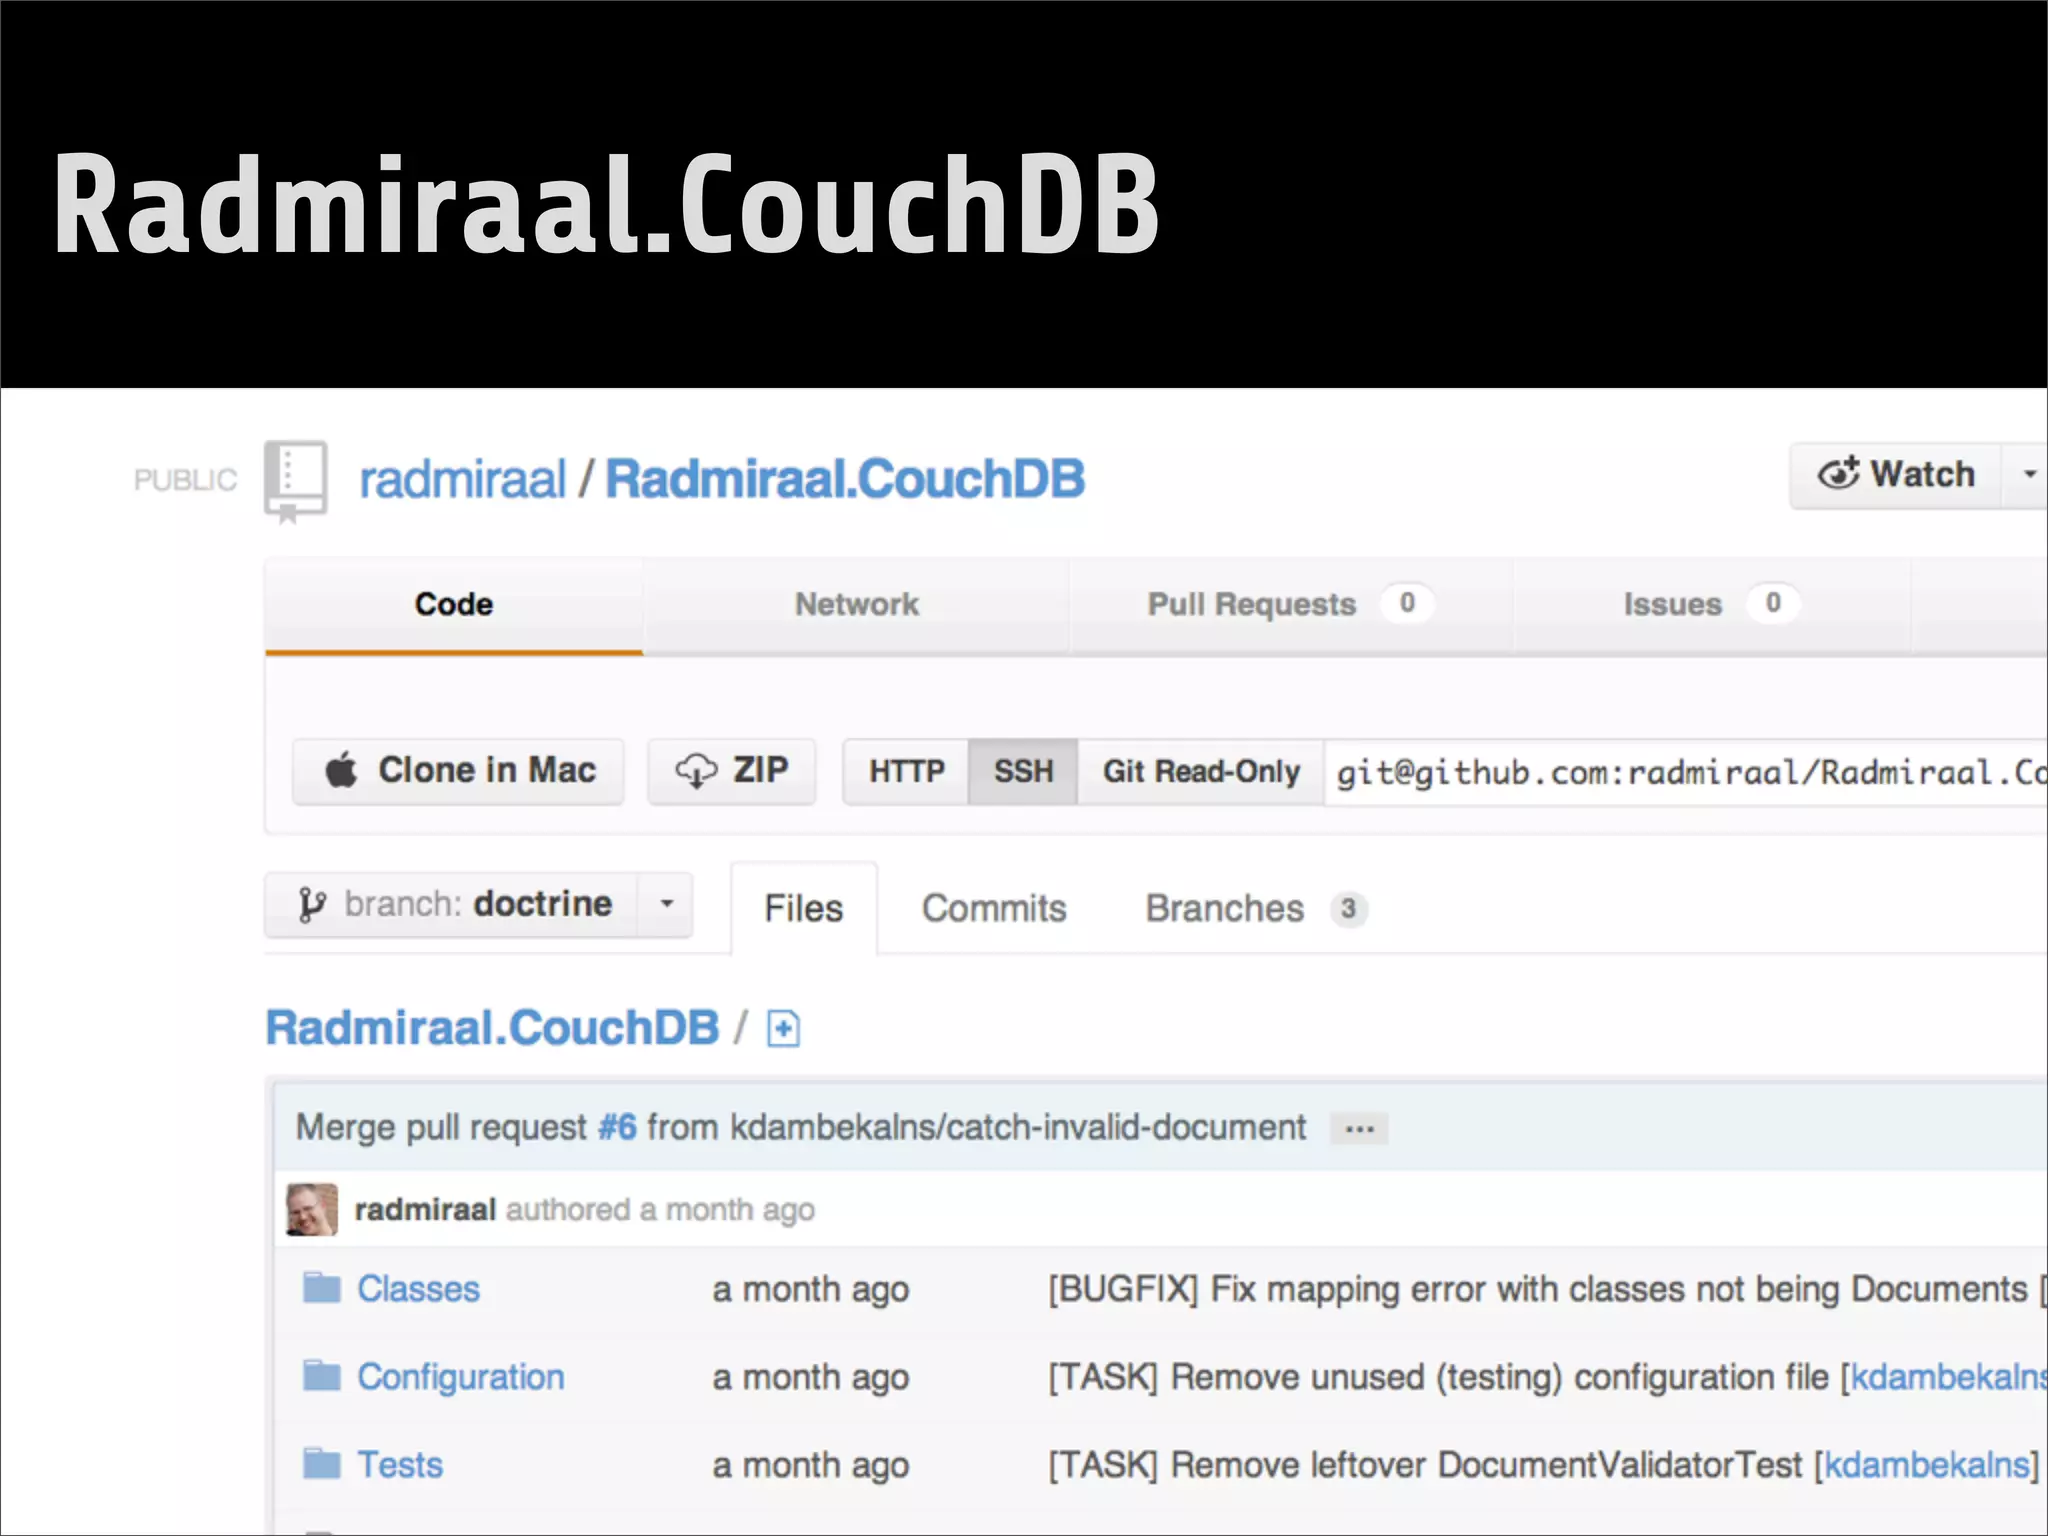The image size is (2048, 1536).
Task: Click the PUBLIC label
Action: point(185,480)
